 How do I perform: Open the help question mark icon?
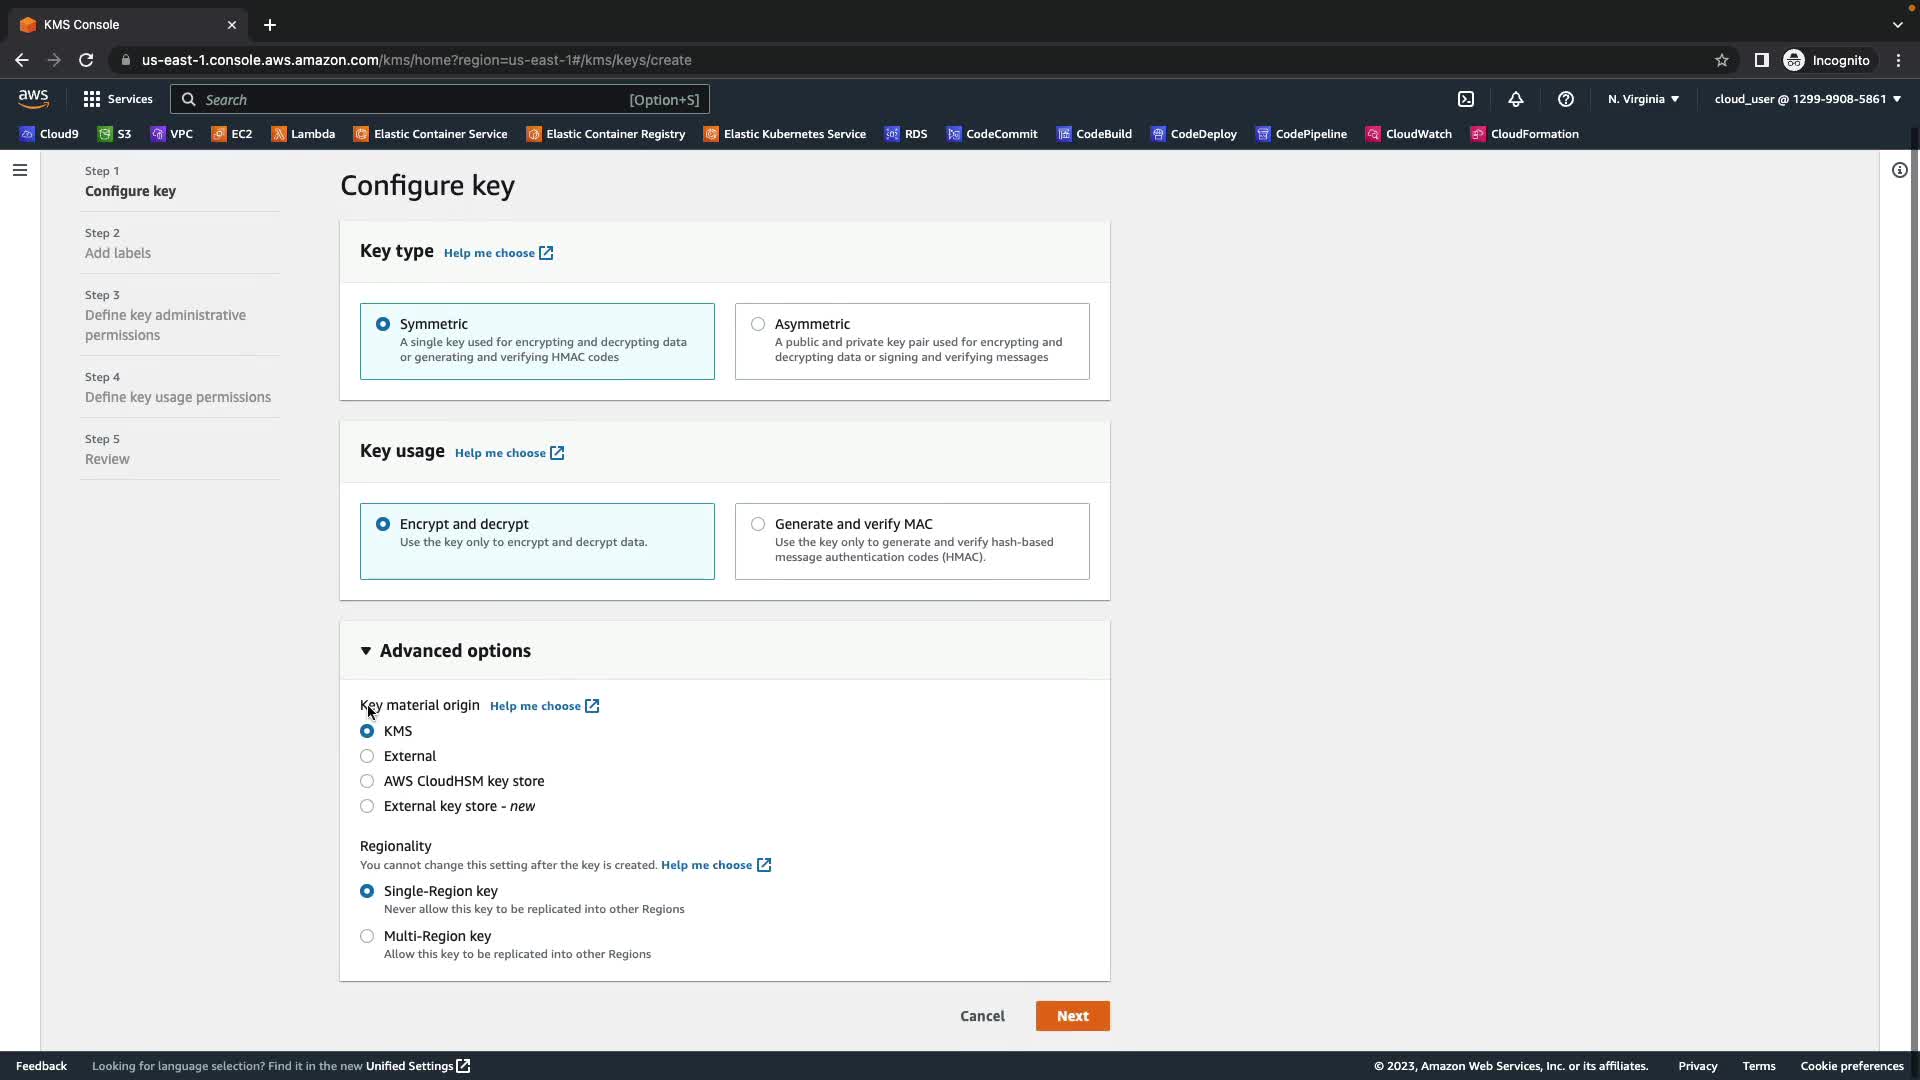point(1566,99)
